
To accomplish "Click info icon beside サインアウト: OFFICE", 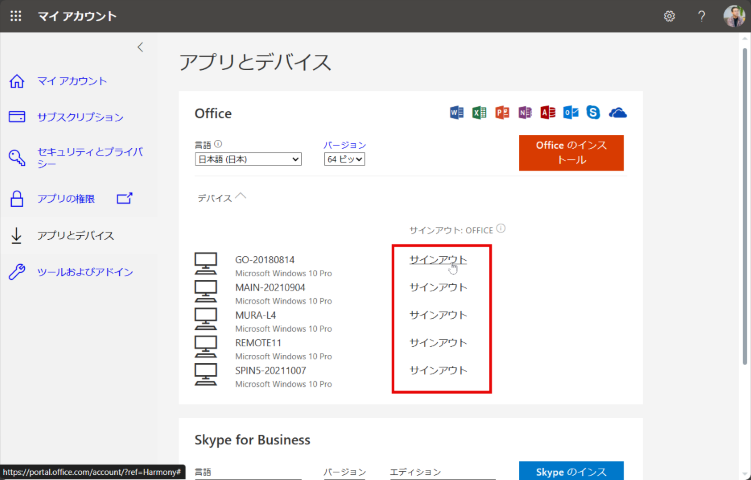I will click(501, 229).
